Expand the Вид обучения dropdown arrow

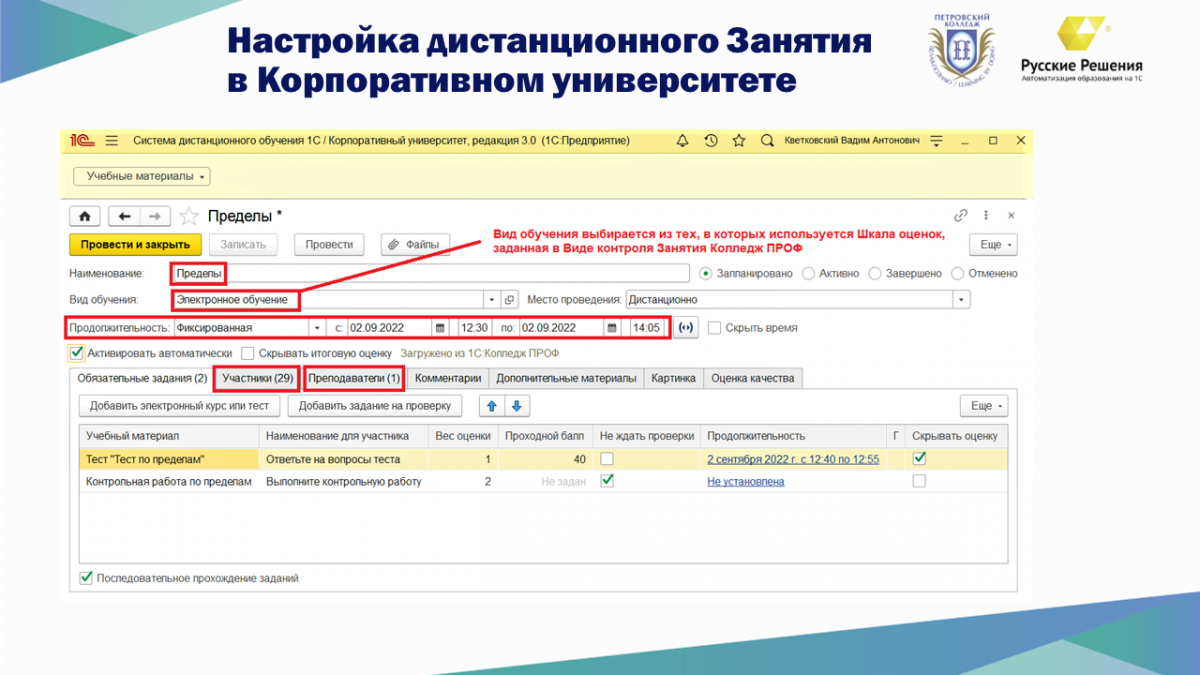click(x=491, y=299)
